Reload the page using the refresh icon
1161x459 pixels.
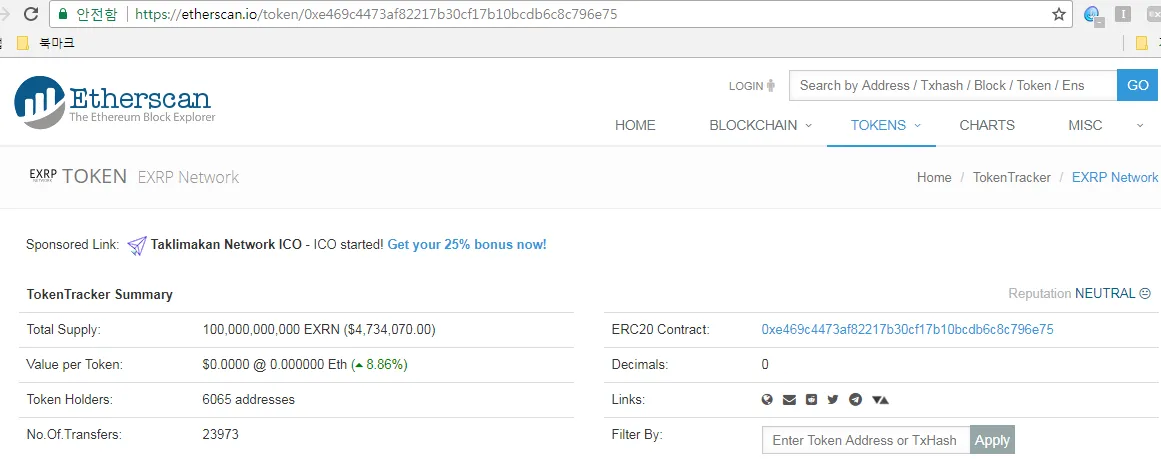coord(31,13)
